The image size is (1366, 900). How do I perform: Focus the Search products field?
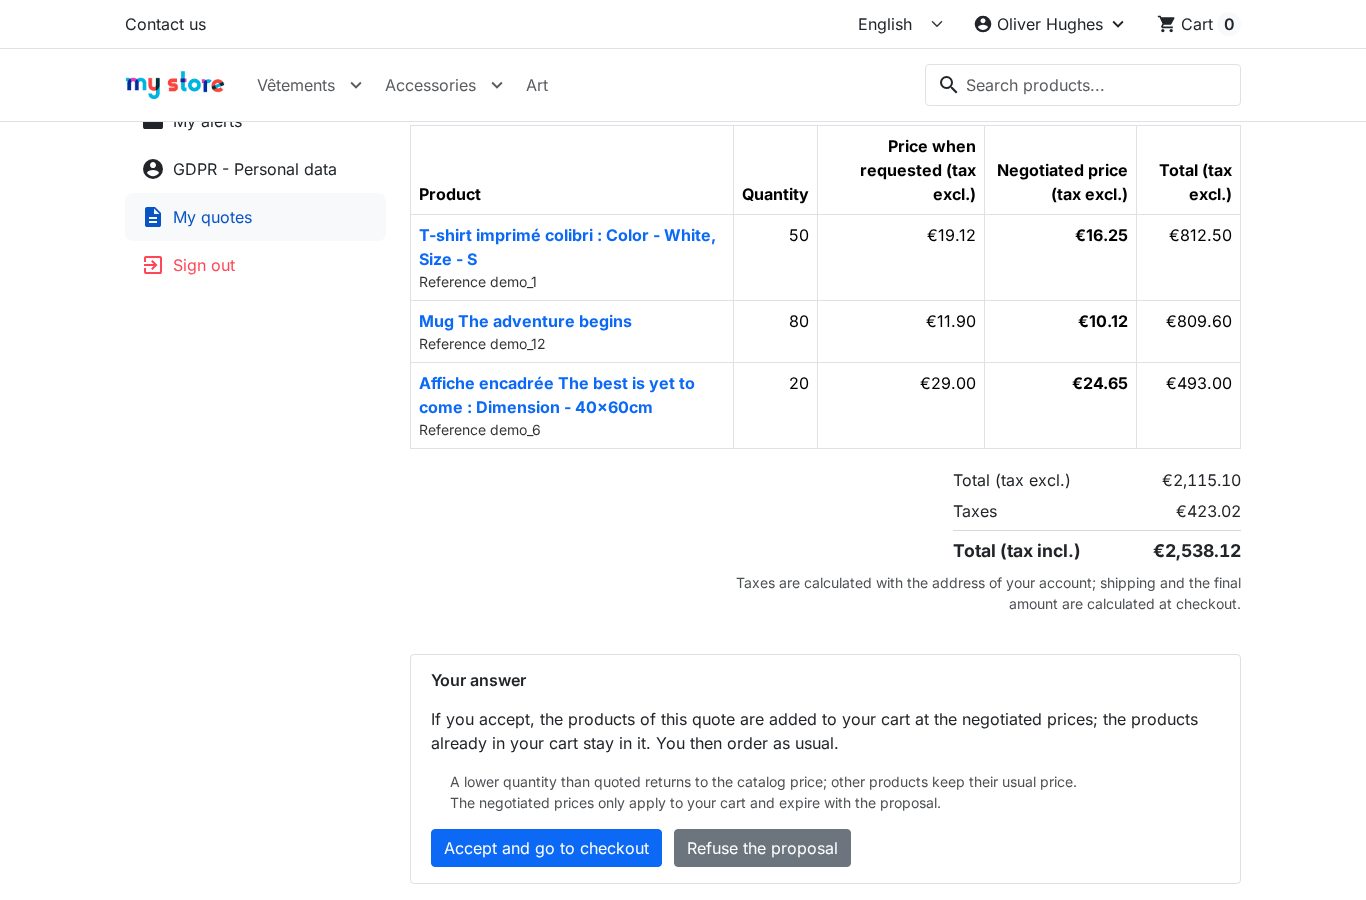coord(1083,85)
